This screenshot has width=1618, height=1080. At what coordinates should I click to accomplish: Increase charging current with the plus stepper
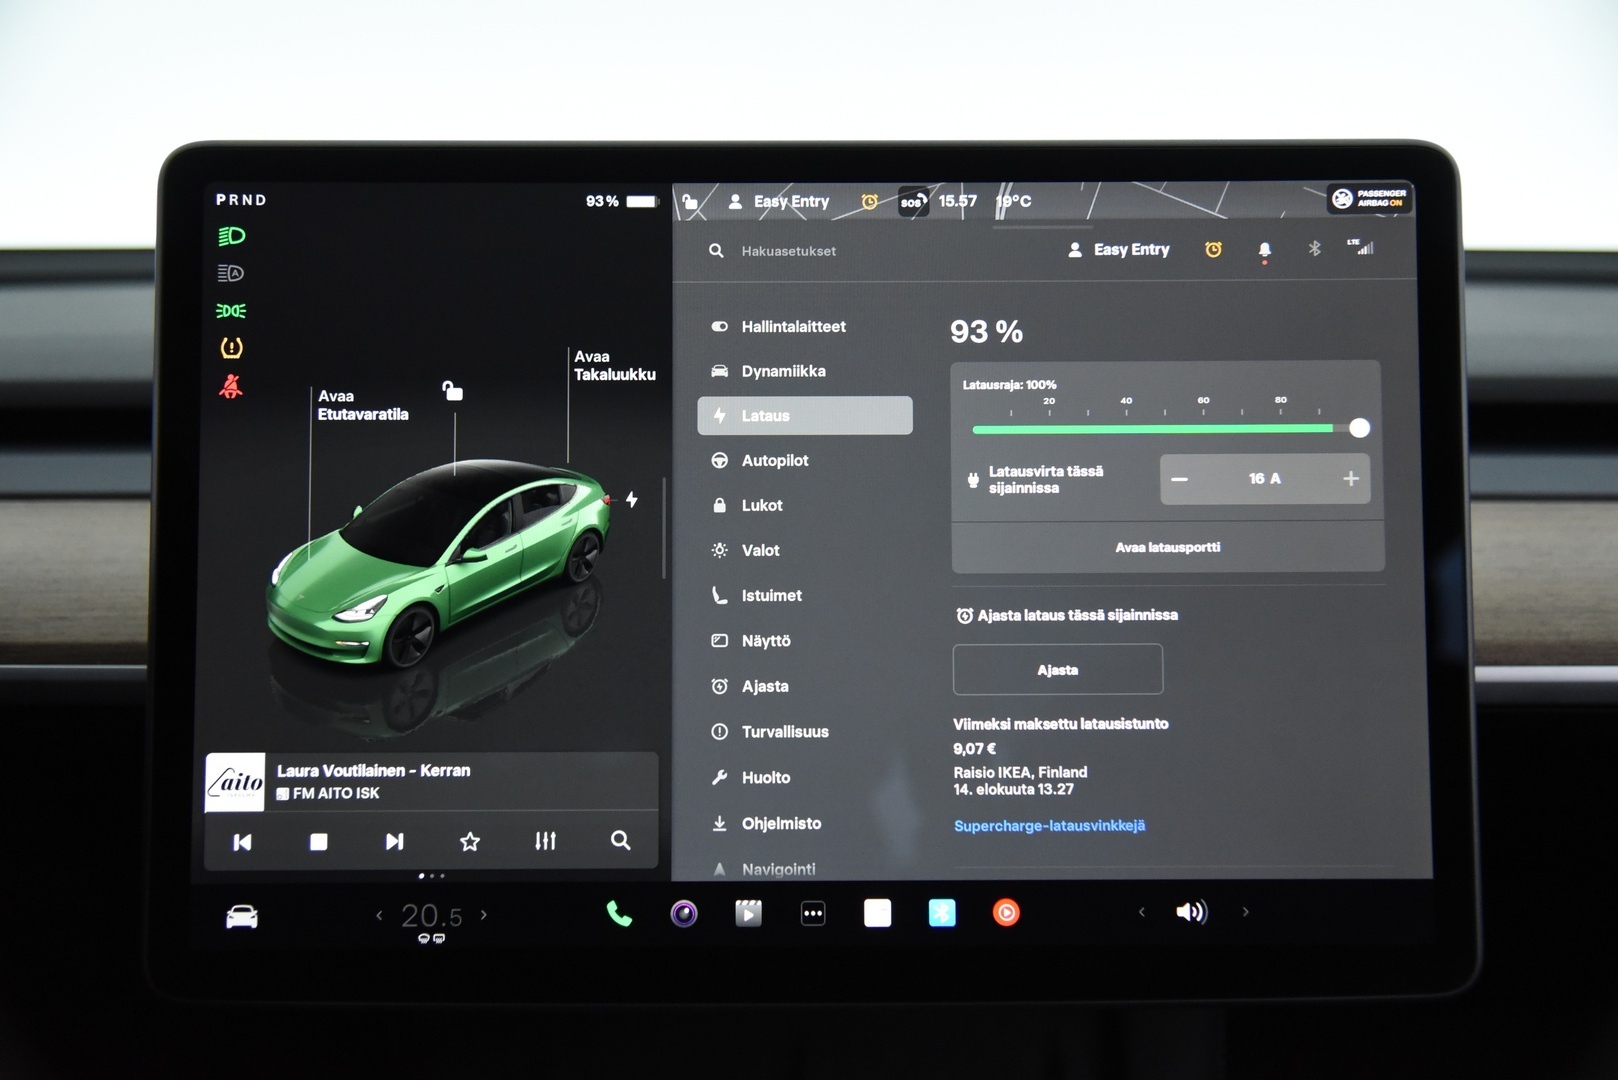1350,479
